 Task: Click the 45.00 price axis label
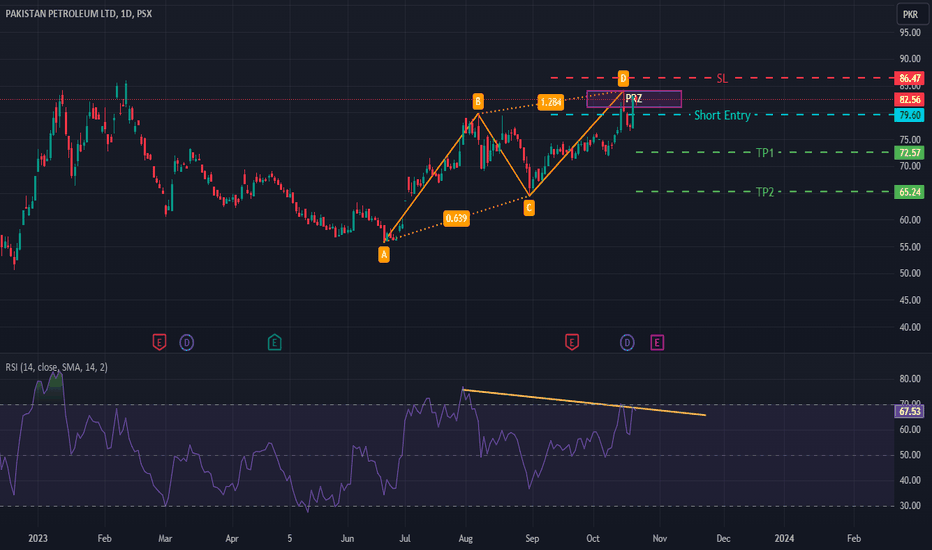click(910, 300)
